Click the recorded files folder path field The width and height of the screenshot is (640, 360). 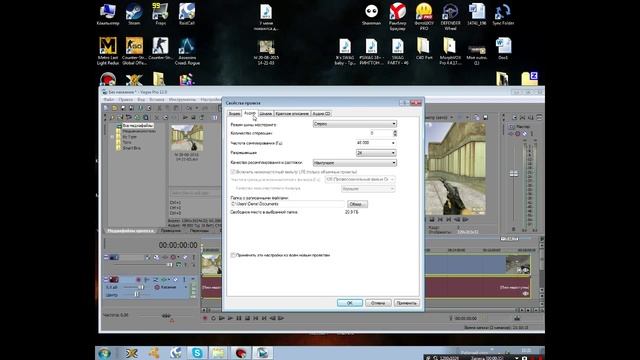coord(287,204)
